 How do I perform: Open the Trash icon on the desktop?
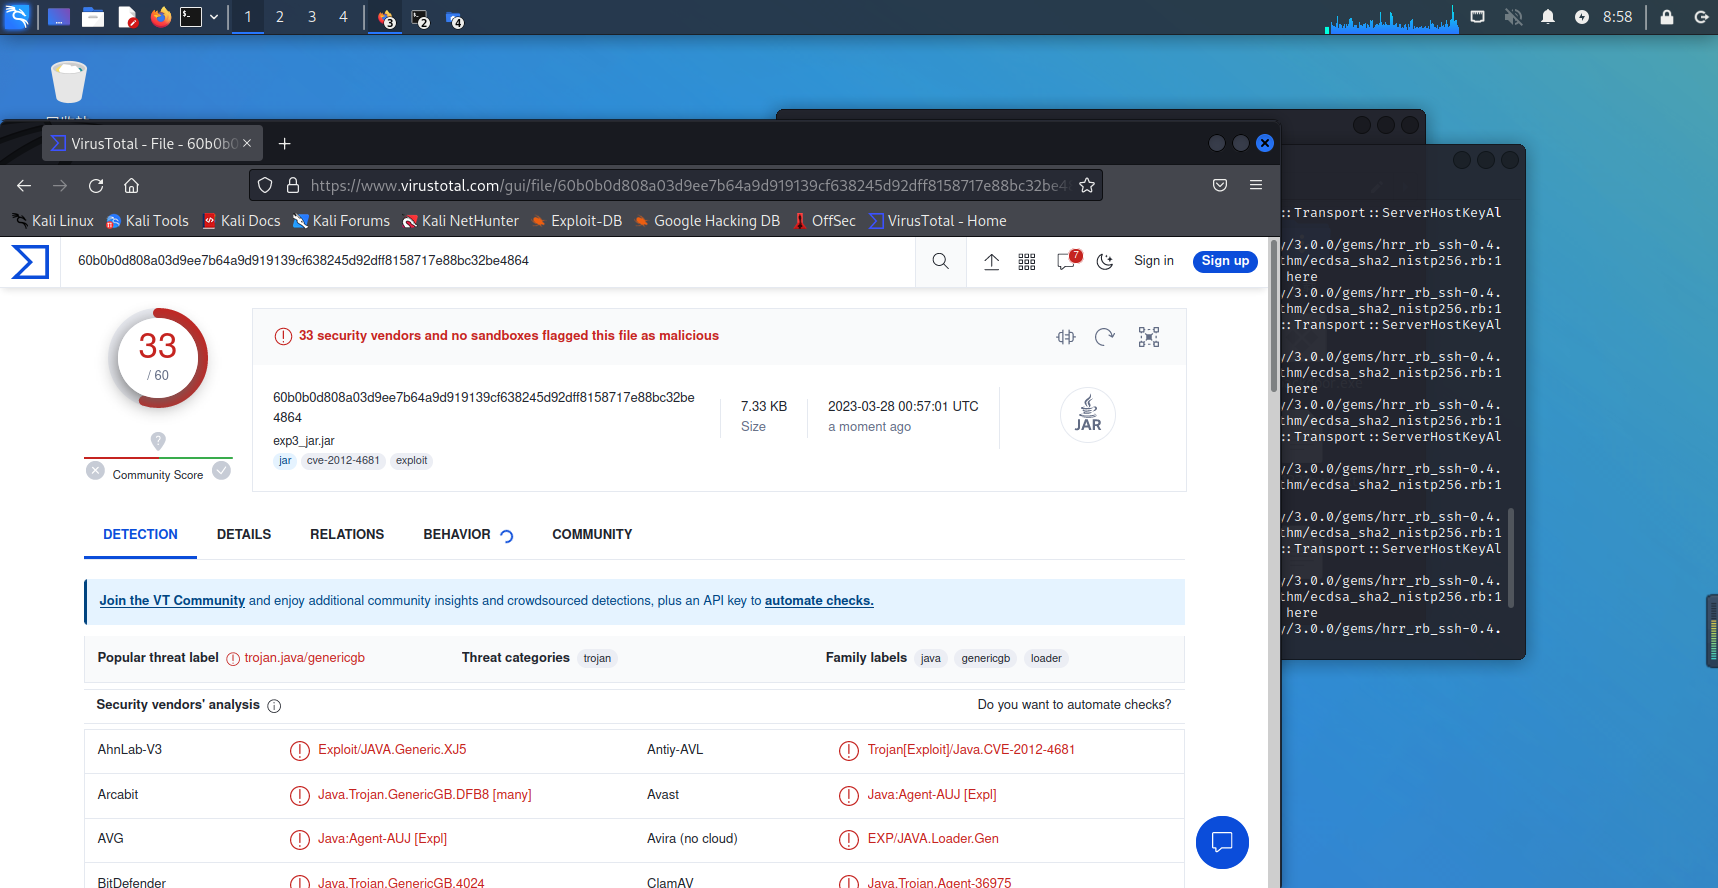click(69, 82)
